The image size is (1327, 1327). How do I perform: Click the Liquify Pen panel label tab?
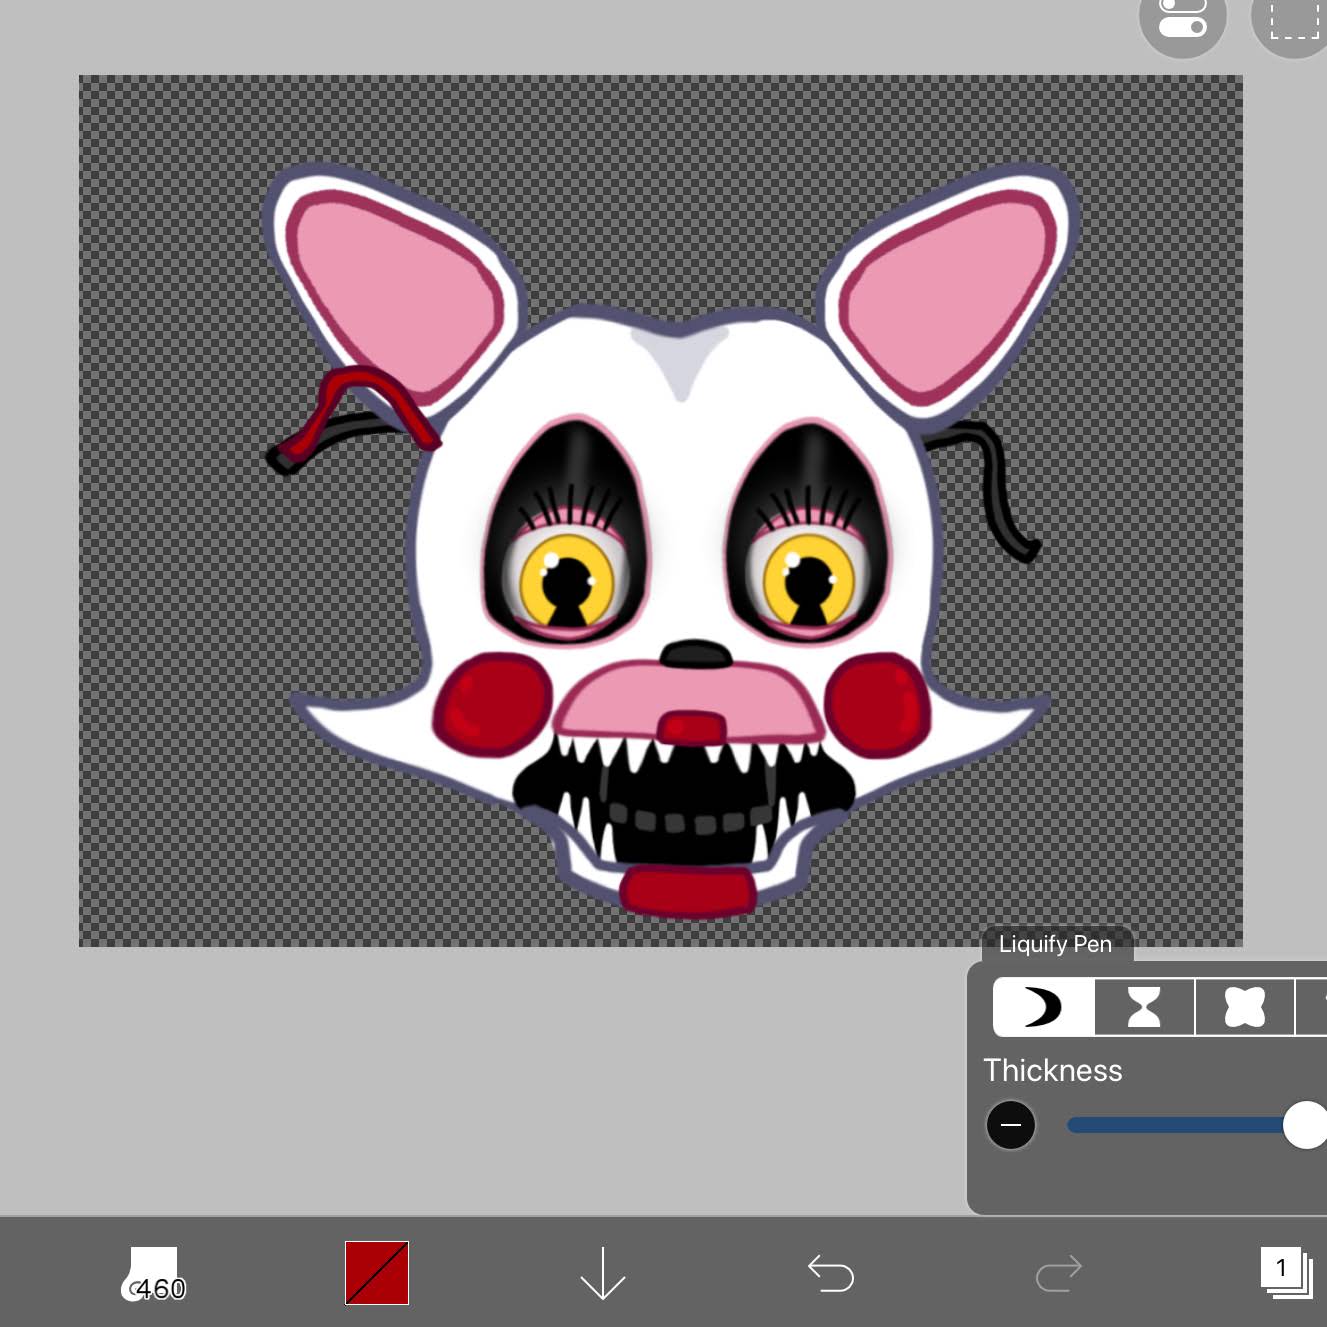(x=1056, y=944)
